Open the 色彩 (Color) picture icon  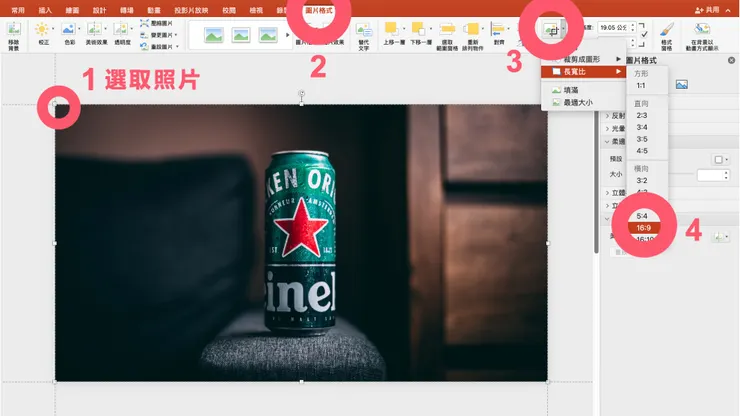[x=68, y=30]
